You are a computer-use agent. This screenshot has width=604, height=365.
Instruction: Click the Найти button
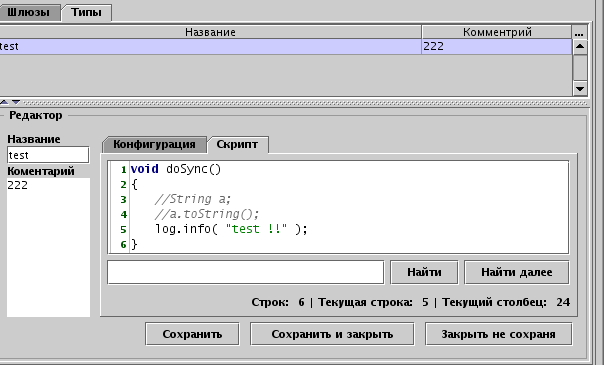tap(424, 273)
